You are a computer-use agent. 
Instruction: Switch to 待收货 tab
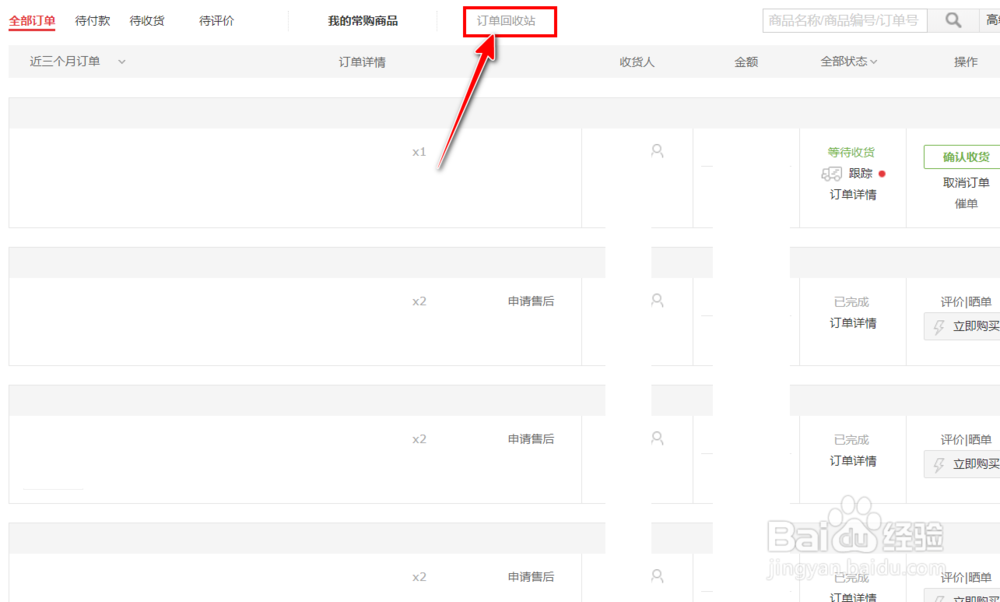(x=147, y=21)
